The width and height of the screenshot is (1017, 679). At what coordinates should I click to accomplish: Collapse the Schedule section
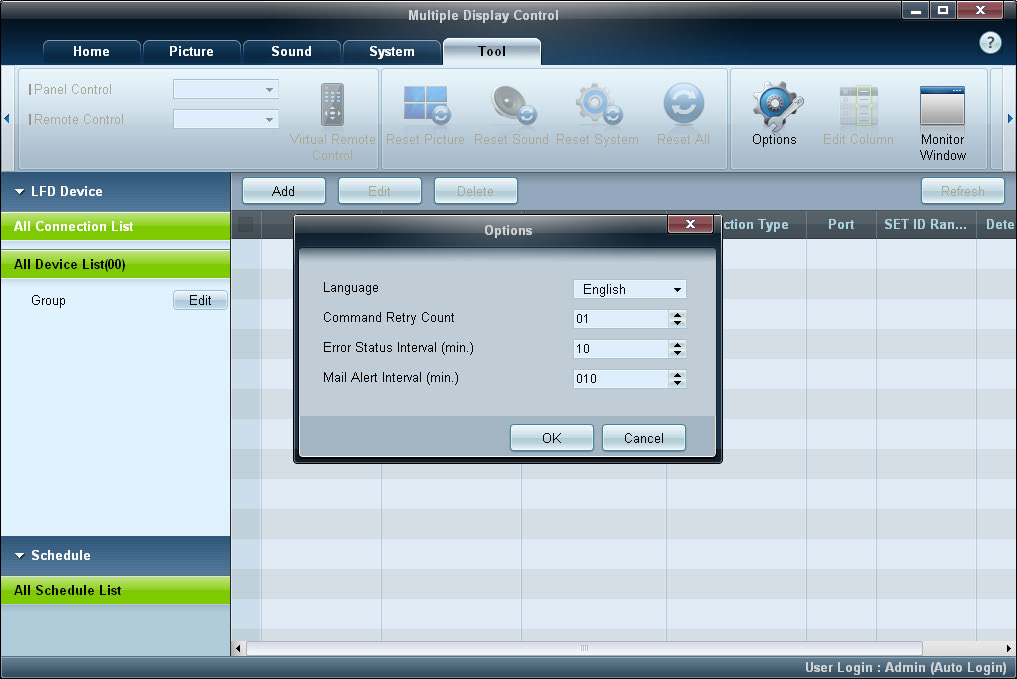pos(19,556)
